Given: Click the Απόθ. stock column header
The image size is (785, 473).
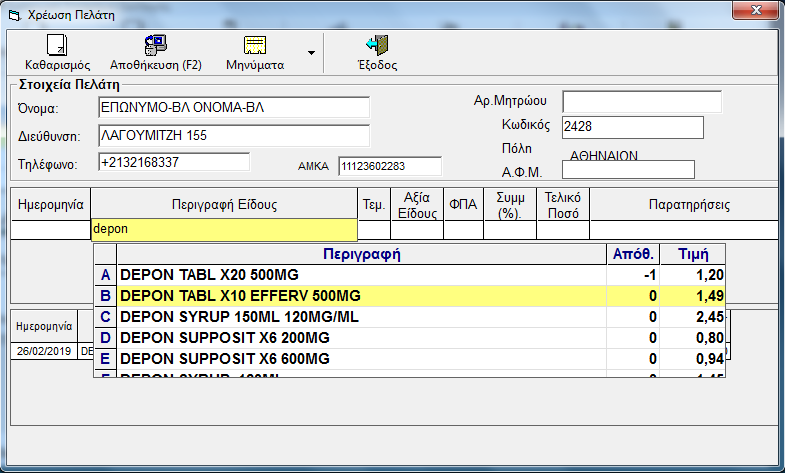Looking at the screenshot, I should [x=633, y=254].
